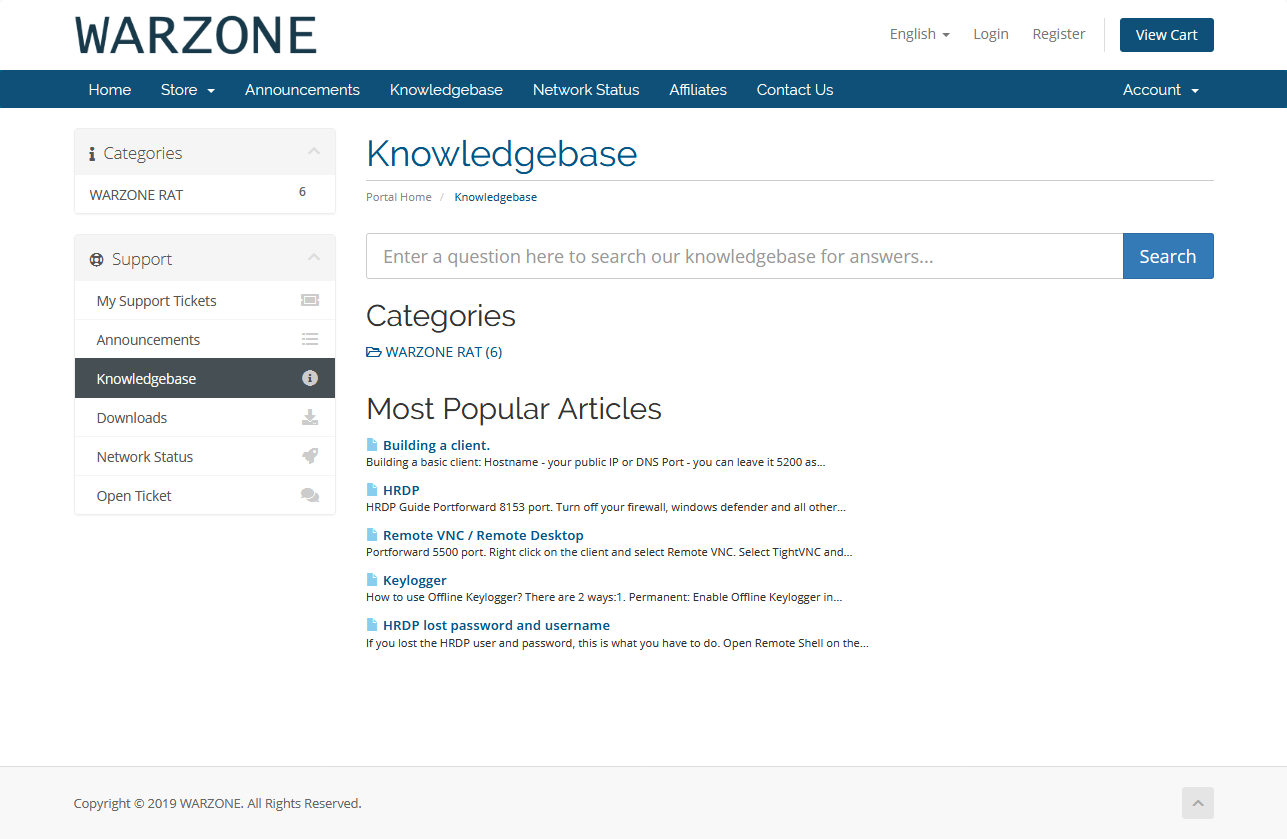
Task: Collapse the Categories sidebar panel
Action: coord(314,152)
